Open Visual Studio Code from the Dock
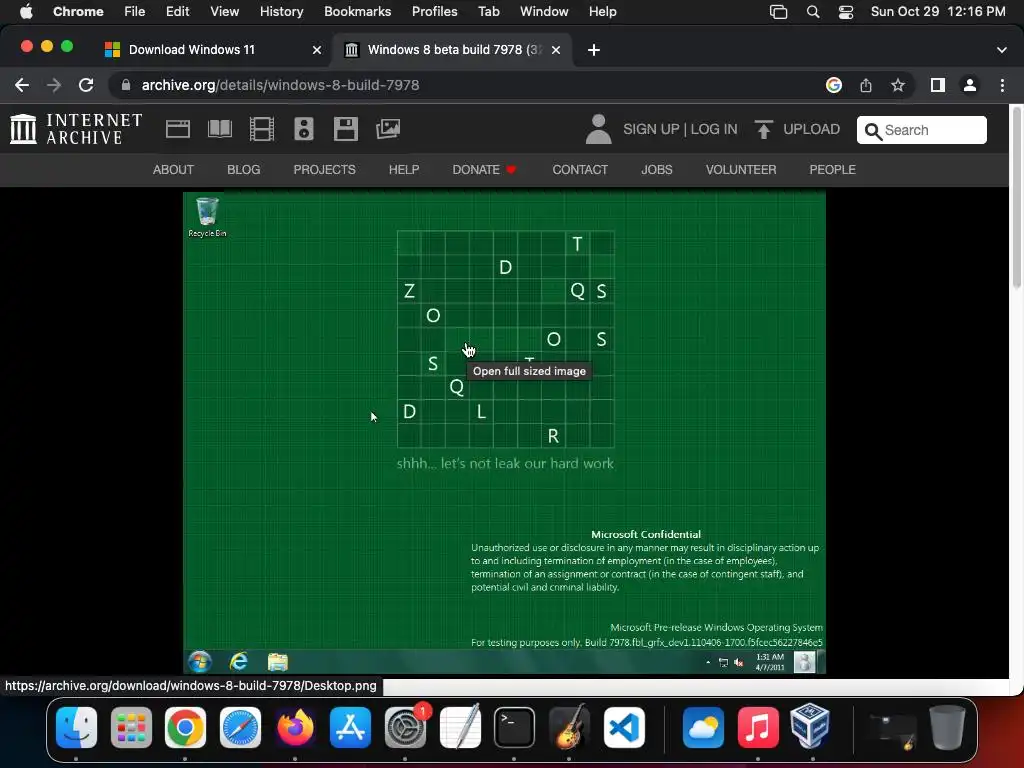 click(624, 727)
